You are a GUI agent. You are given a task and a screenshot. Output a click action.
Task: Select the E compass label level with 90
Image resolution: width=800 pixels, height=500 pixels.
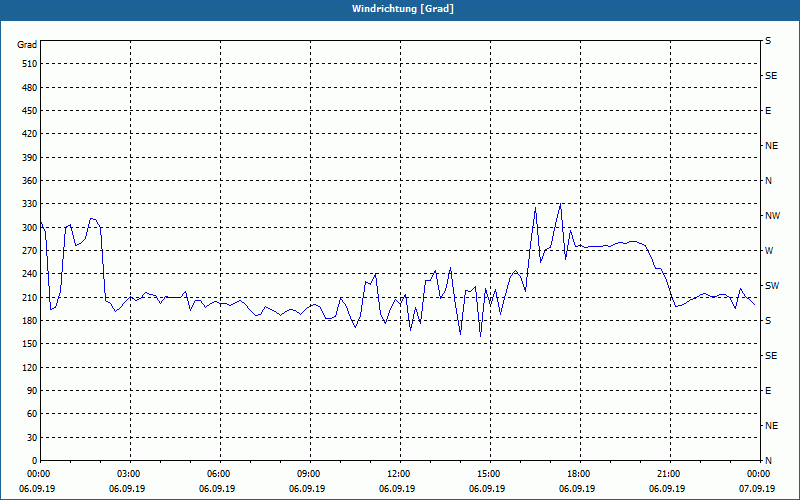click(x=768, y=391)
